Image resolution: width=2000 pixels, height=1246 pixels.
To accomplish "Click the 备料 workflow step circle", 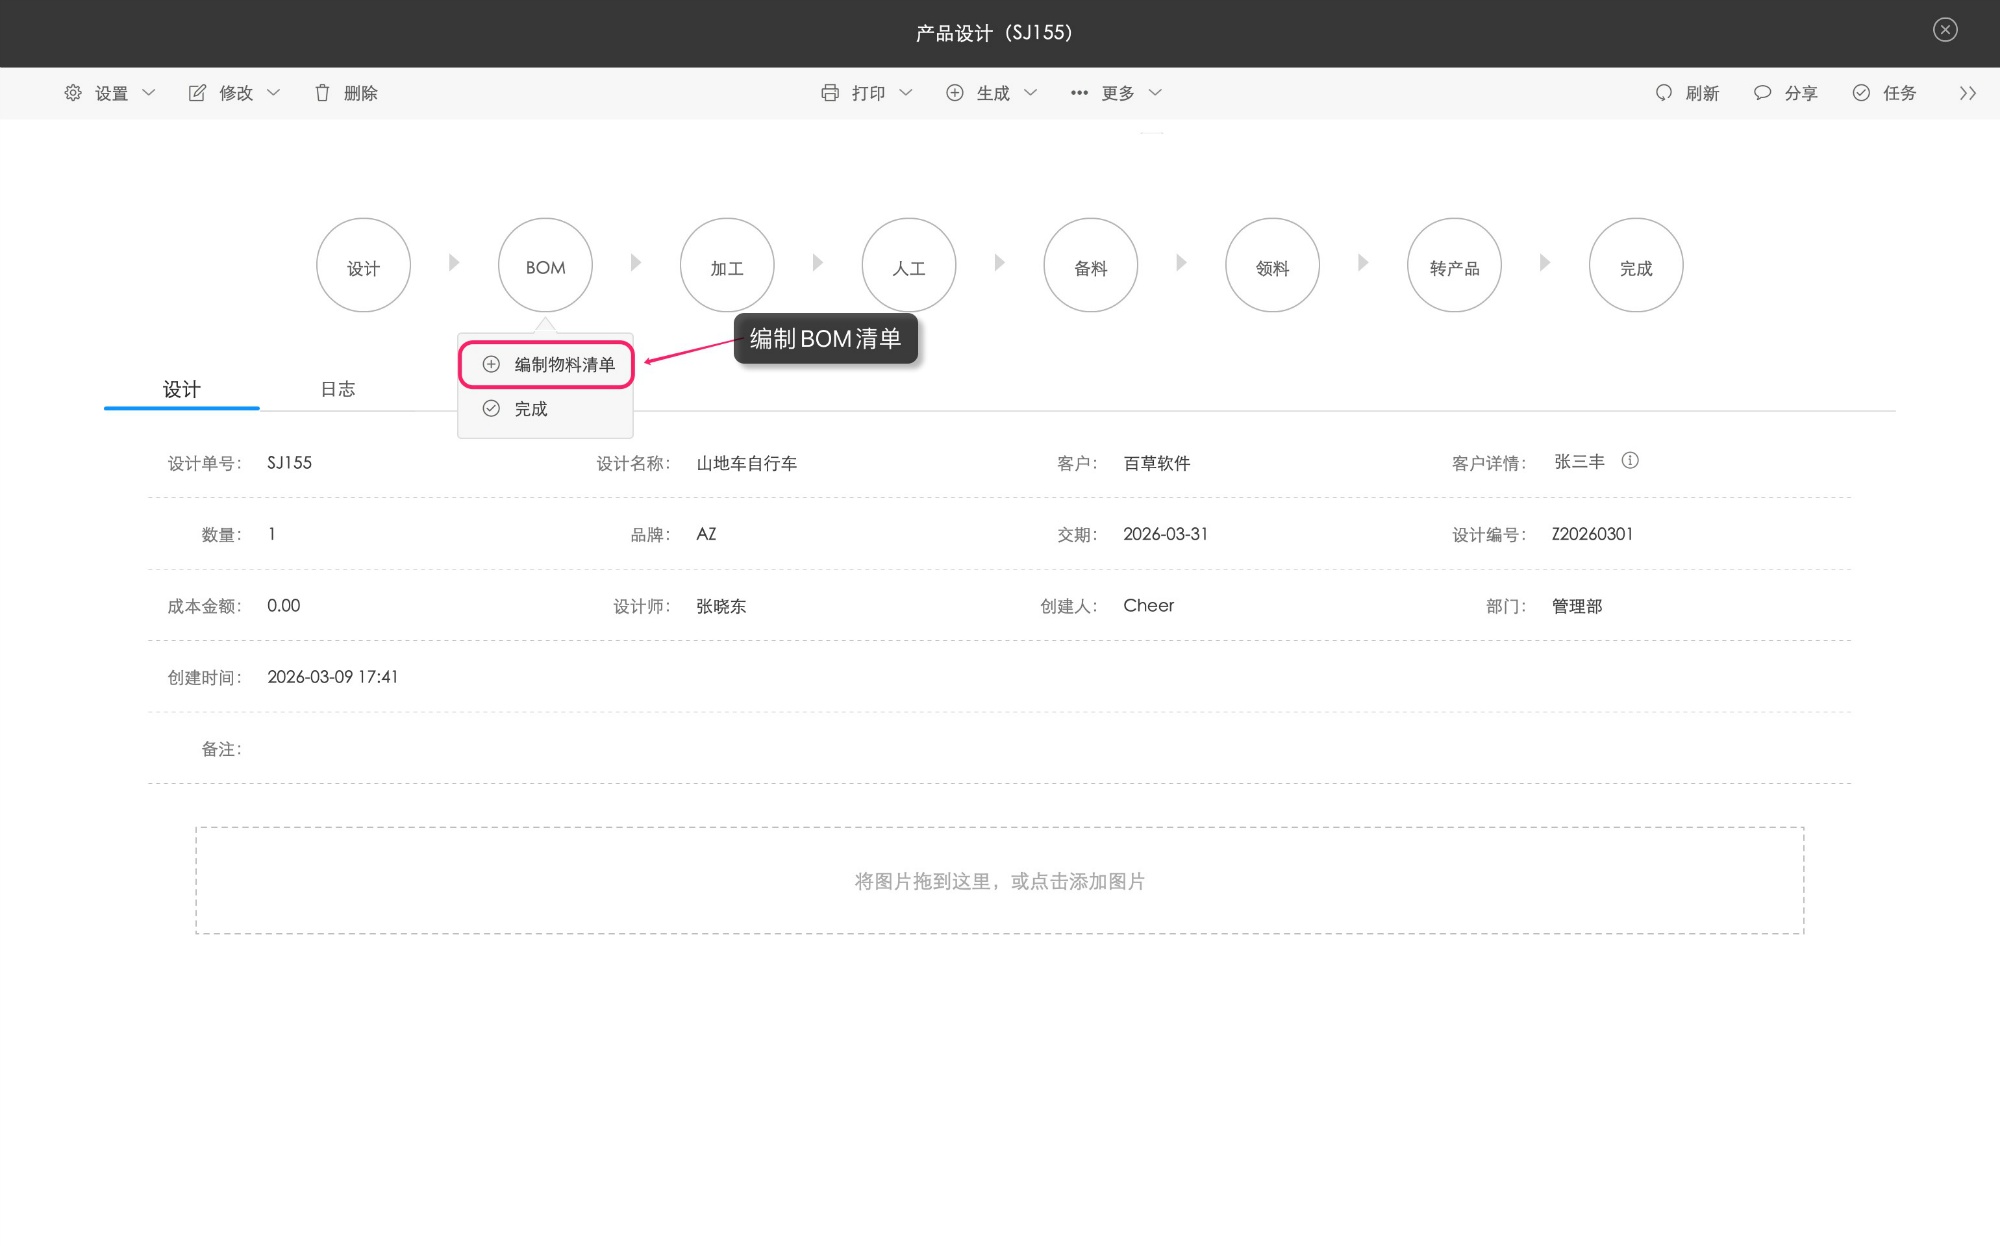I will pos(1090,266).
